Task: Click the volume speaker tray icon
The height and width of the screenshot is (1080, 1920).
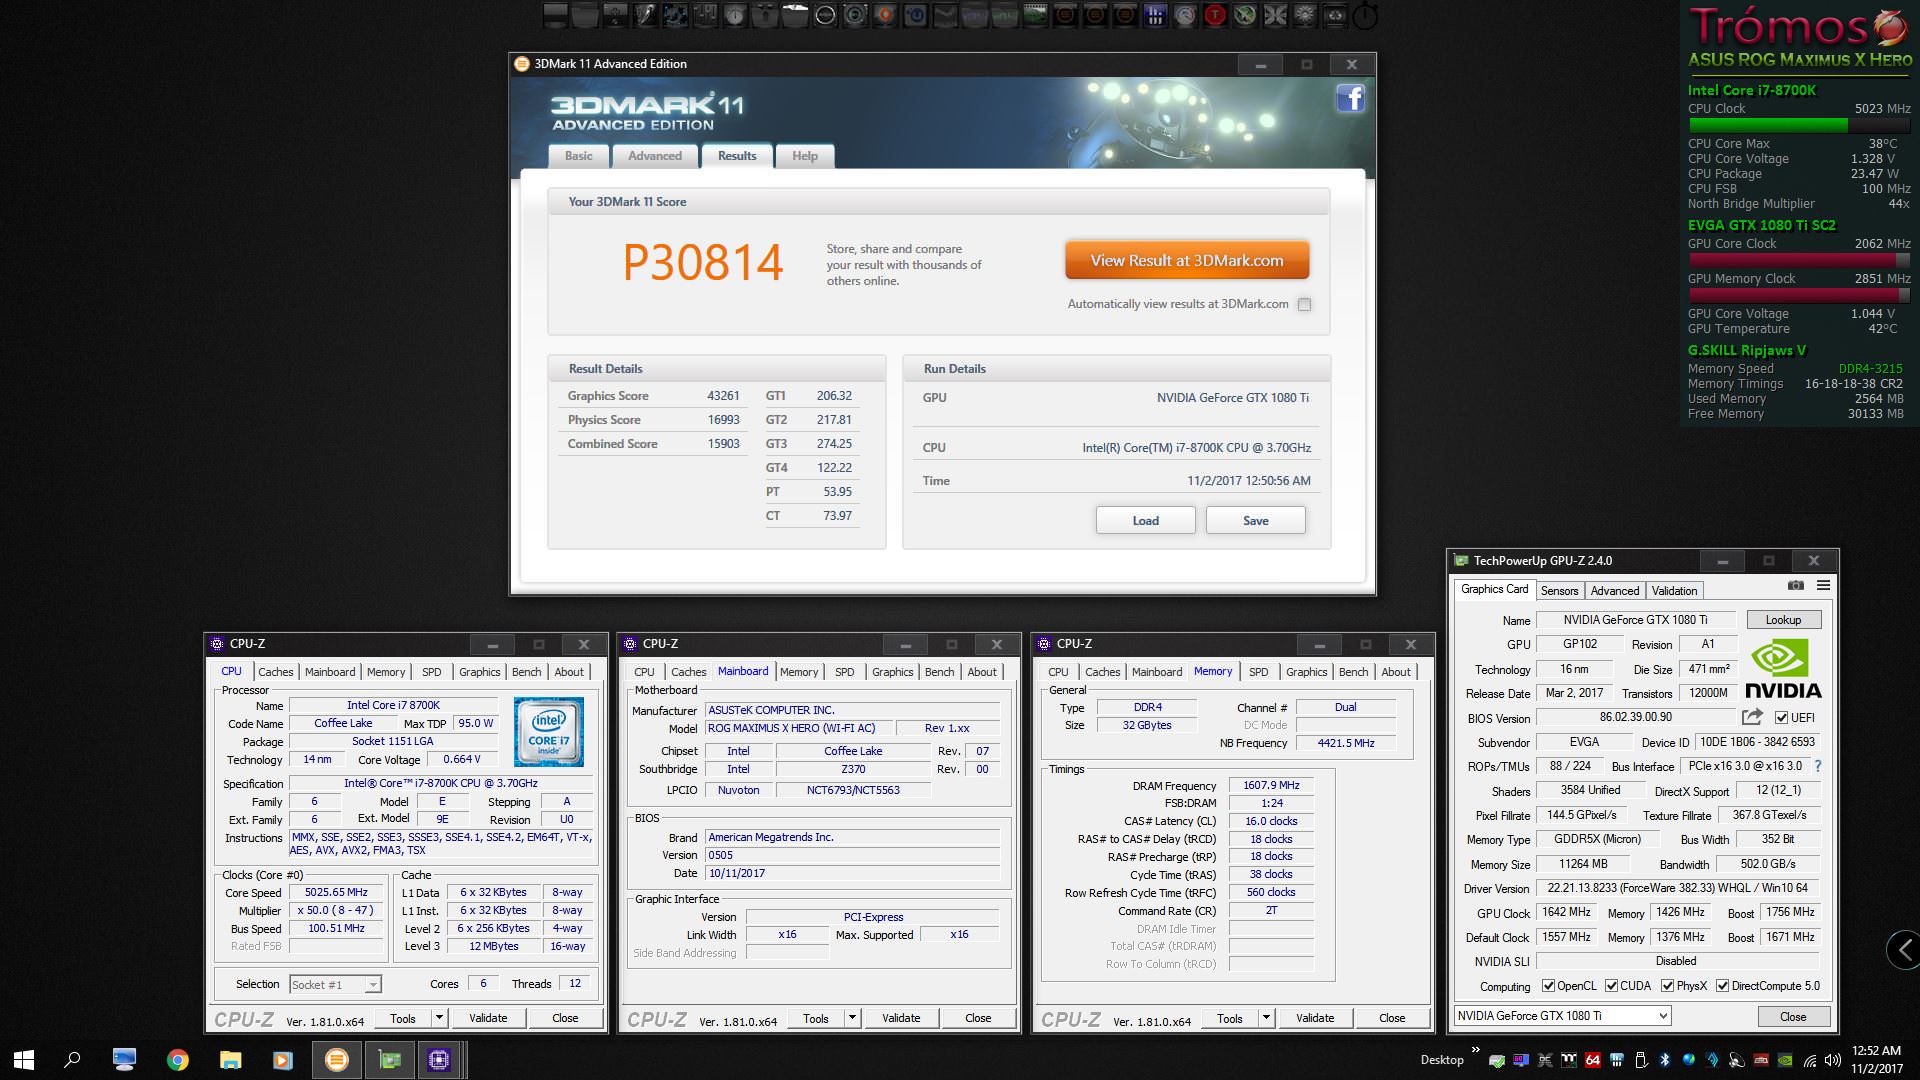Action: click(1833, 1060)
